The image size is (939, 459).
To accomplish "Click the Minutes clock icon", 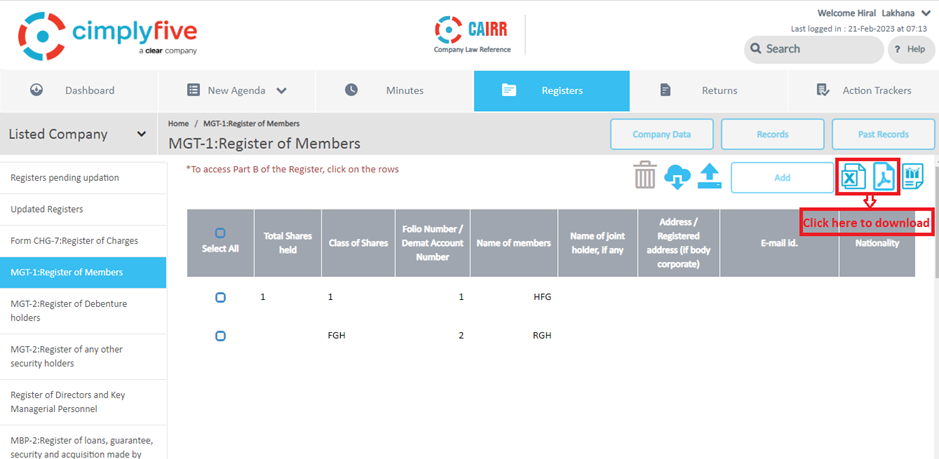I will click(x=351, y=90).
